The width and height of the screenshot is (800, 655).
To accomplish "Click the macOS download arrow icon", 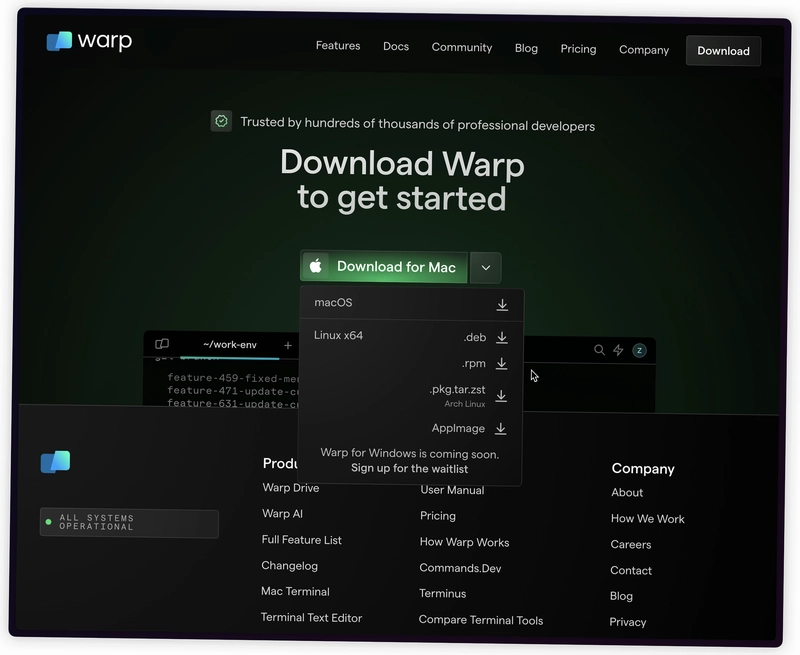I will [503, 305].
